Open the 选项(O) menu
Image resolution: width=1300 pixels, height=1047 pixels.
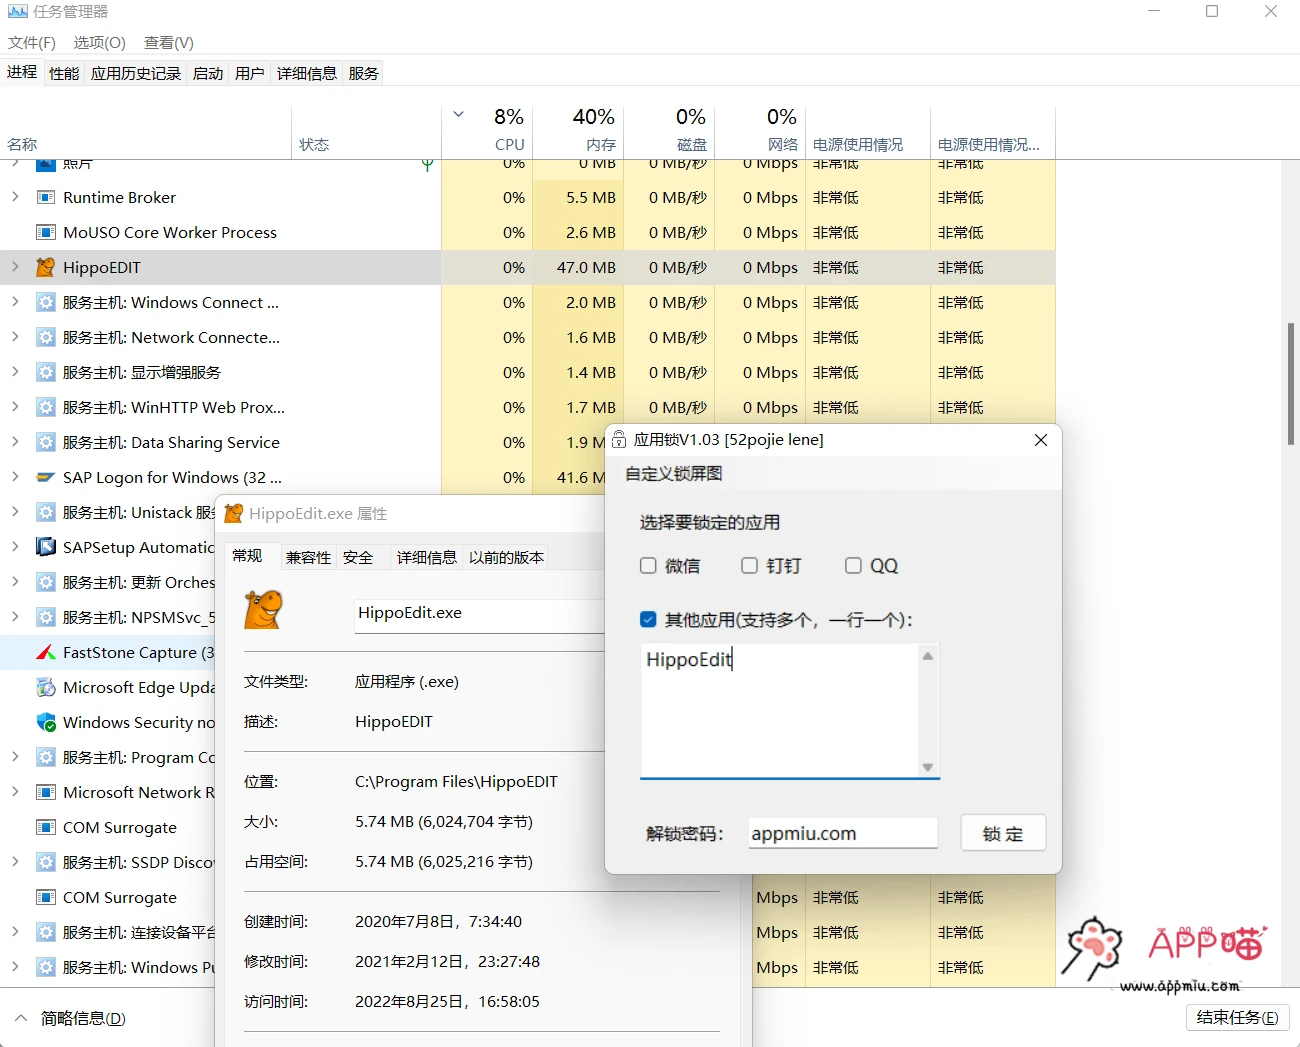(x=99, y=43)
